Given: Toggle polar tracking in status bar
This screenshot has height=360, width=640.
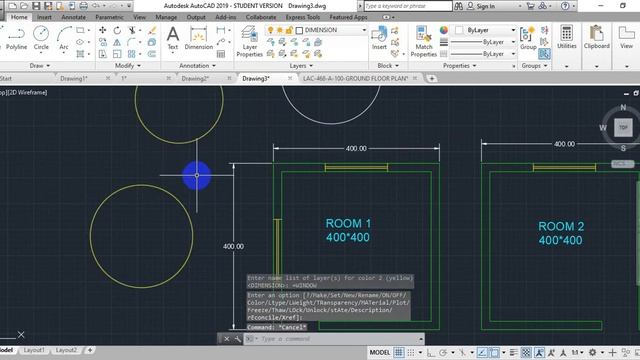Looking at the screenshot, I should point(443,352).
